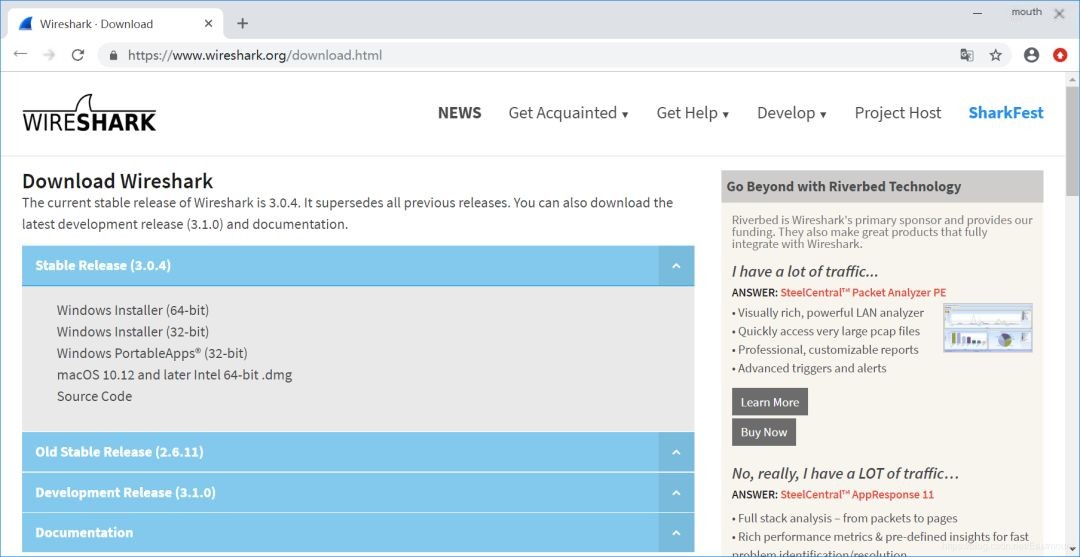This screenshot has height=557, width=1080.
Task: Click the Buy Now button
Action: pyautogui.click(x=764, y=432)
